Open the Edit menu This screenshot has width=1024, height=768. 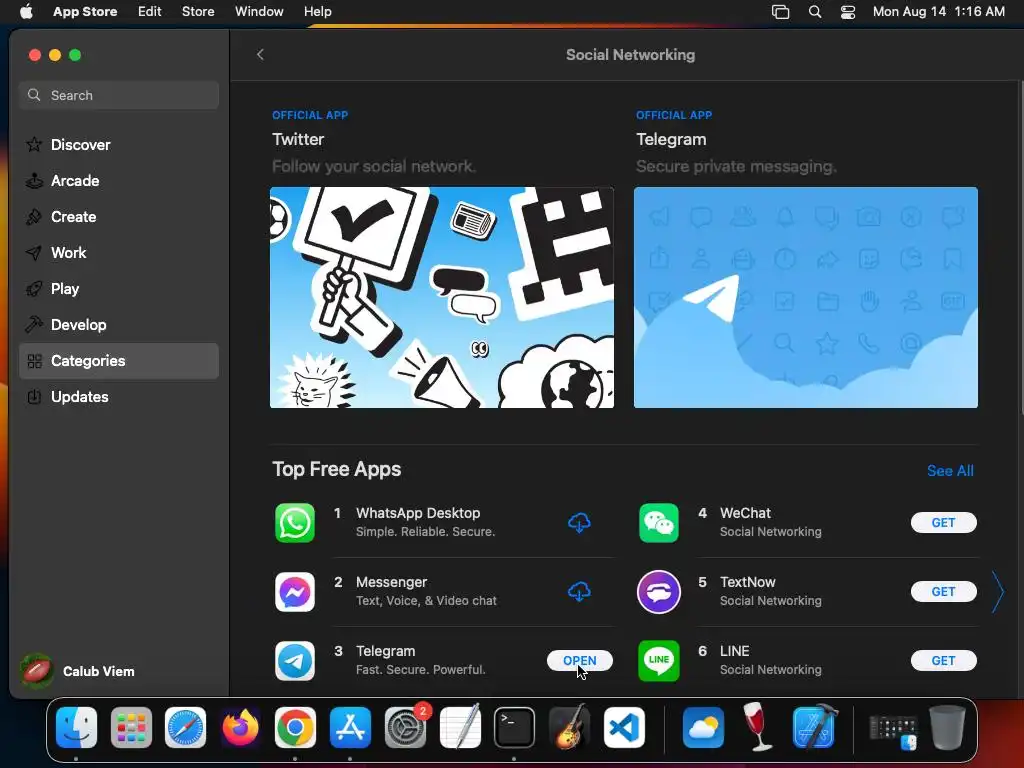[x=150, y=12]
